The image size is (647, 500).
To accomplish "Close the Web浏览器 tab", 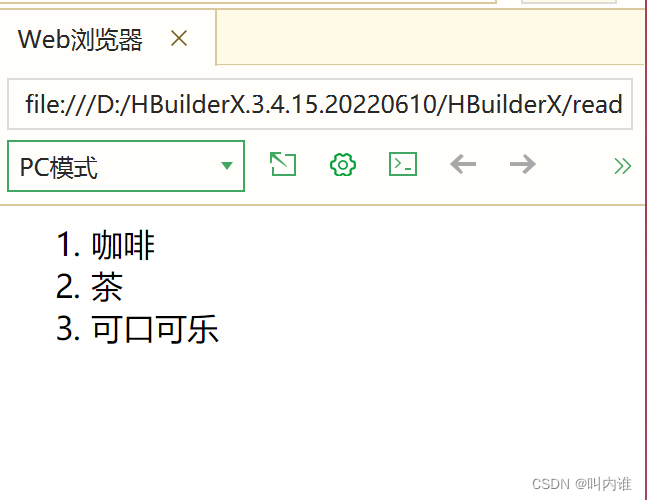I will coord(179,39).
